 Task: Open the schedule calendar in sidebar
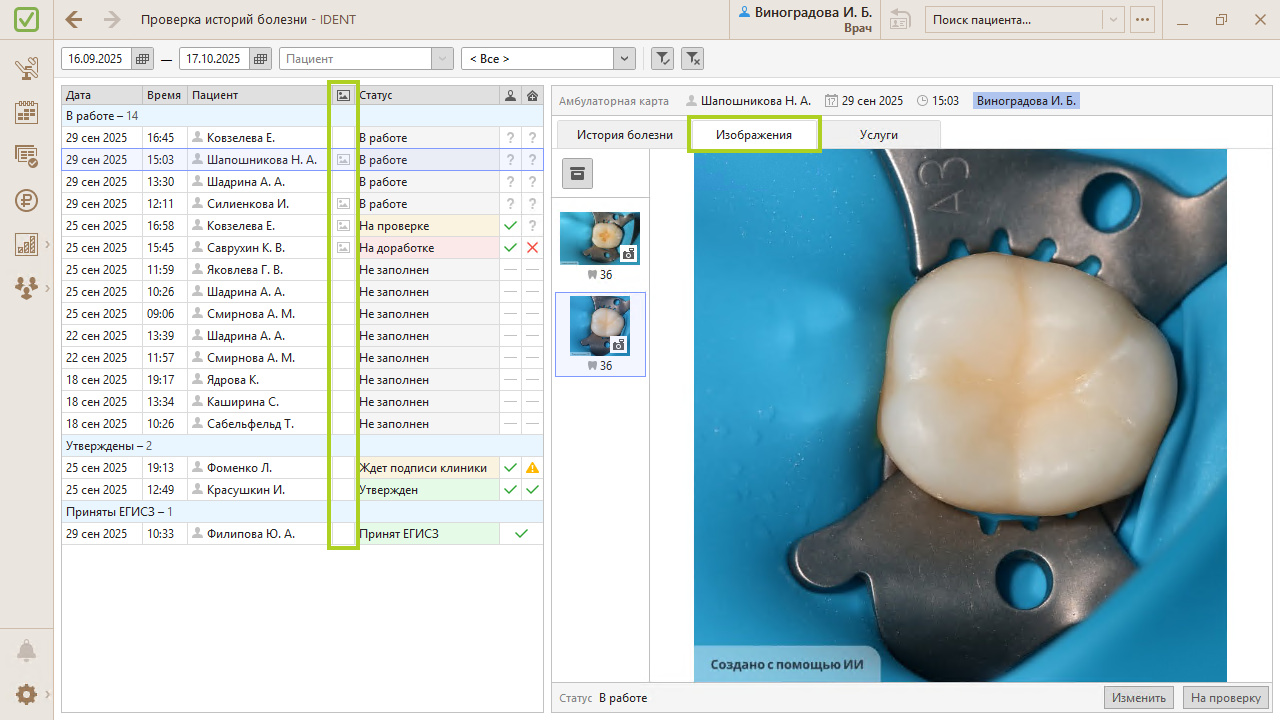point(26,112)
